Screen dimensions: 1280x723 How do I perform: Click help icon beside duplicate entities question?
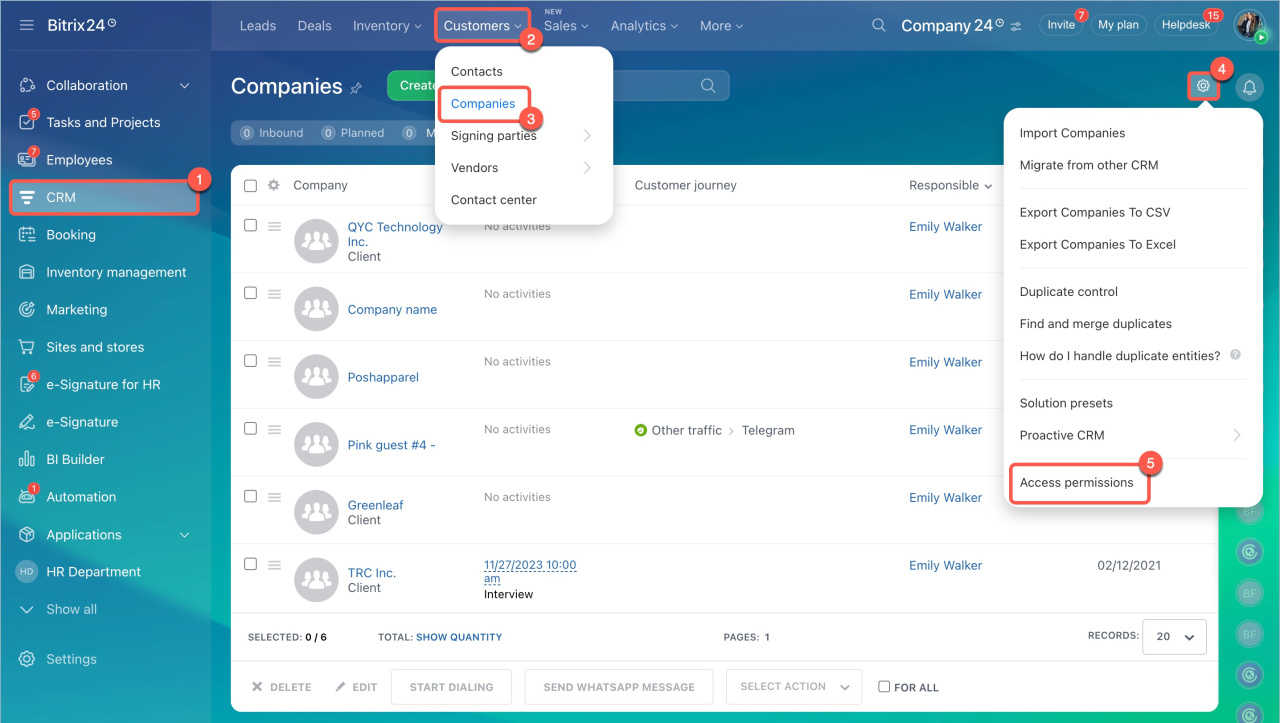click(1236, 355)
